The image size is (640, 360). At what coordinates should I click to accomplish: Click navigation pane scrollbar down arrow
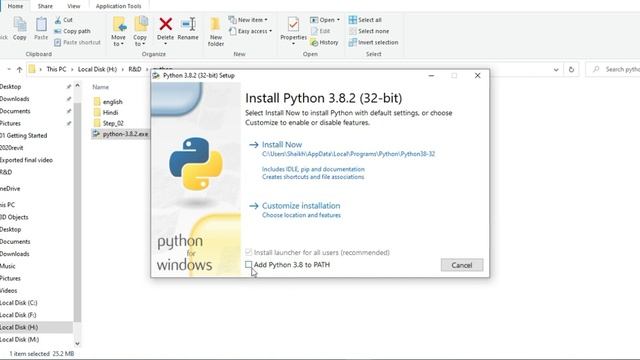(x=77, y=344)
